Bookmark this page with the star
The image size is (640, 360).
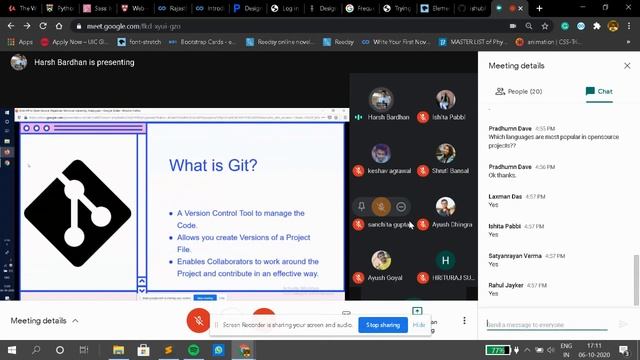tap(545, 26)
